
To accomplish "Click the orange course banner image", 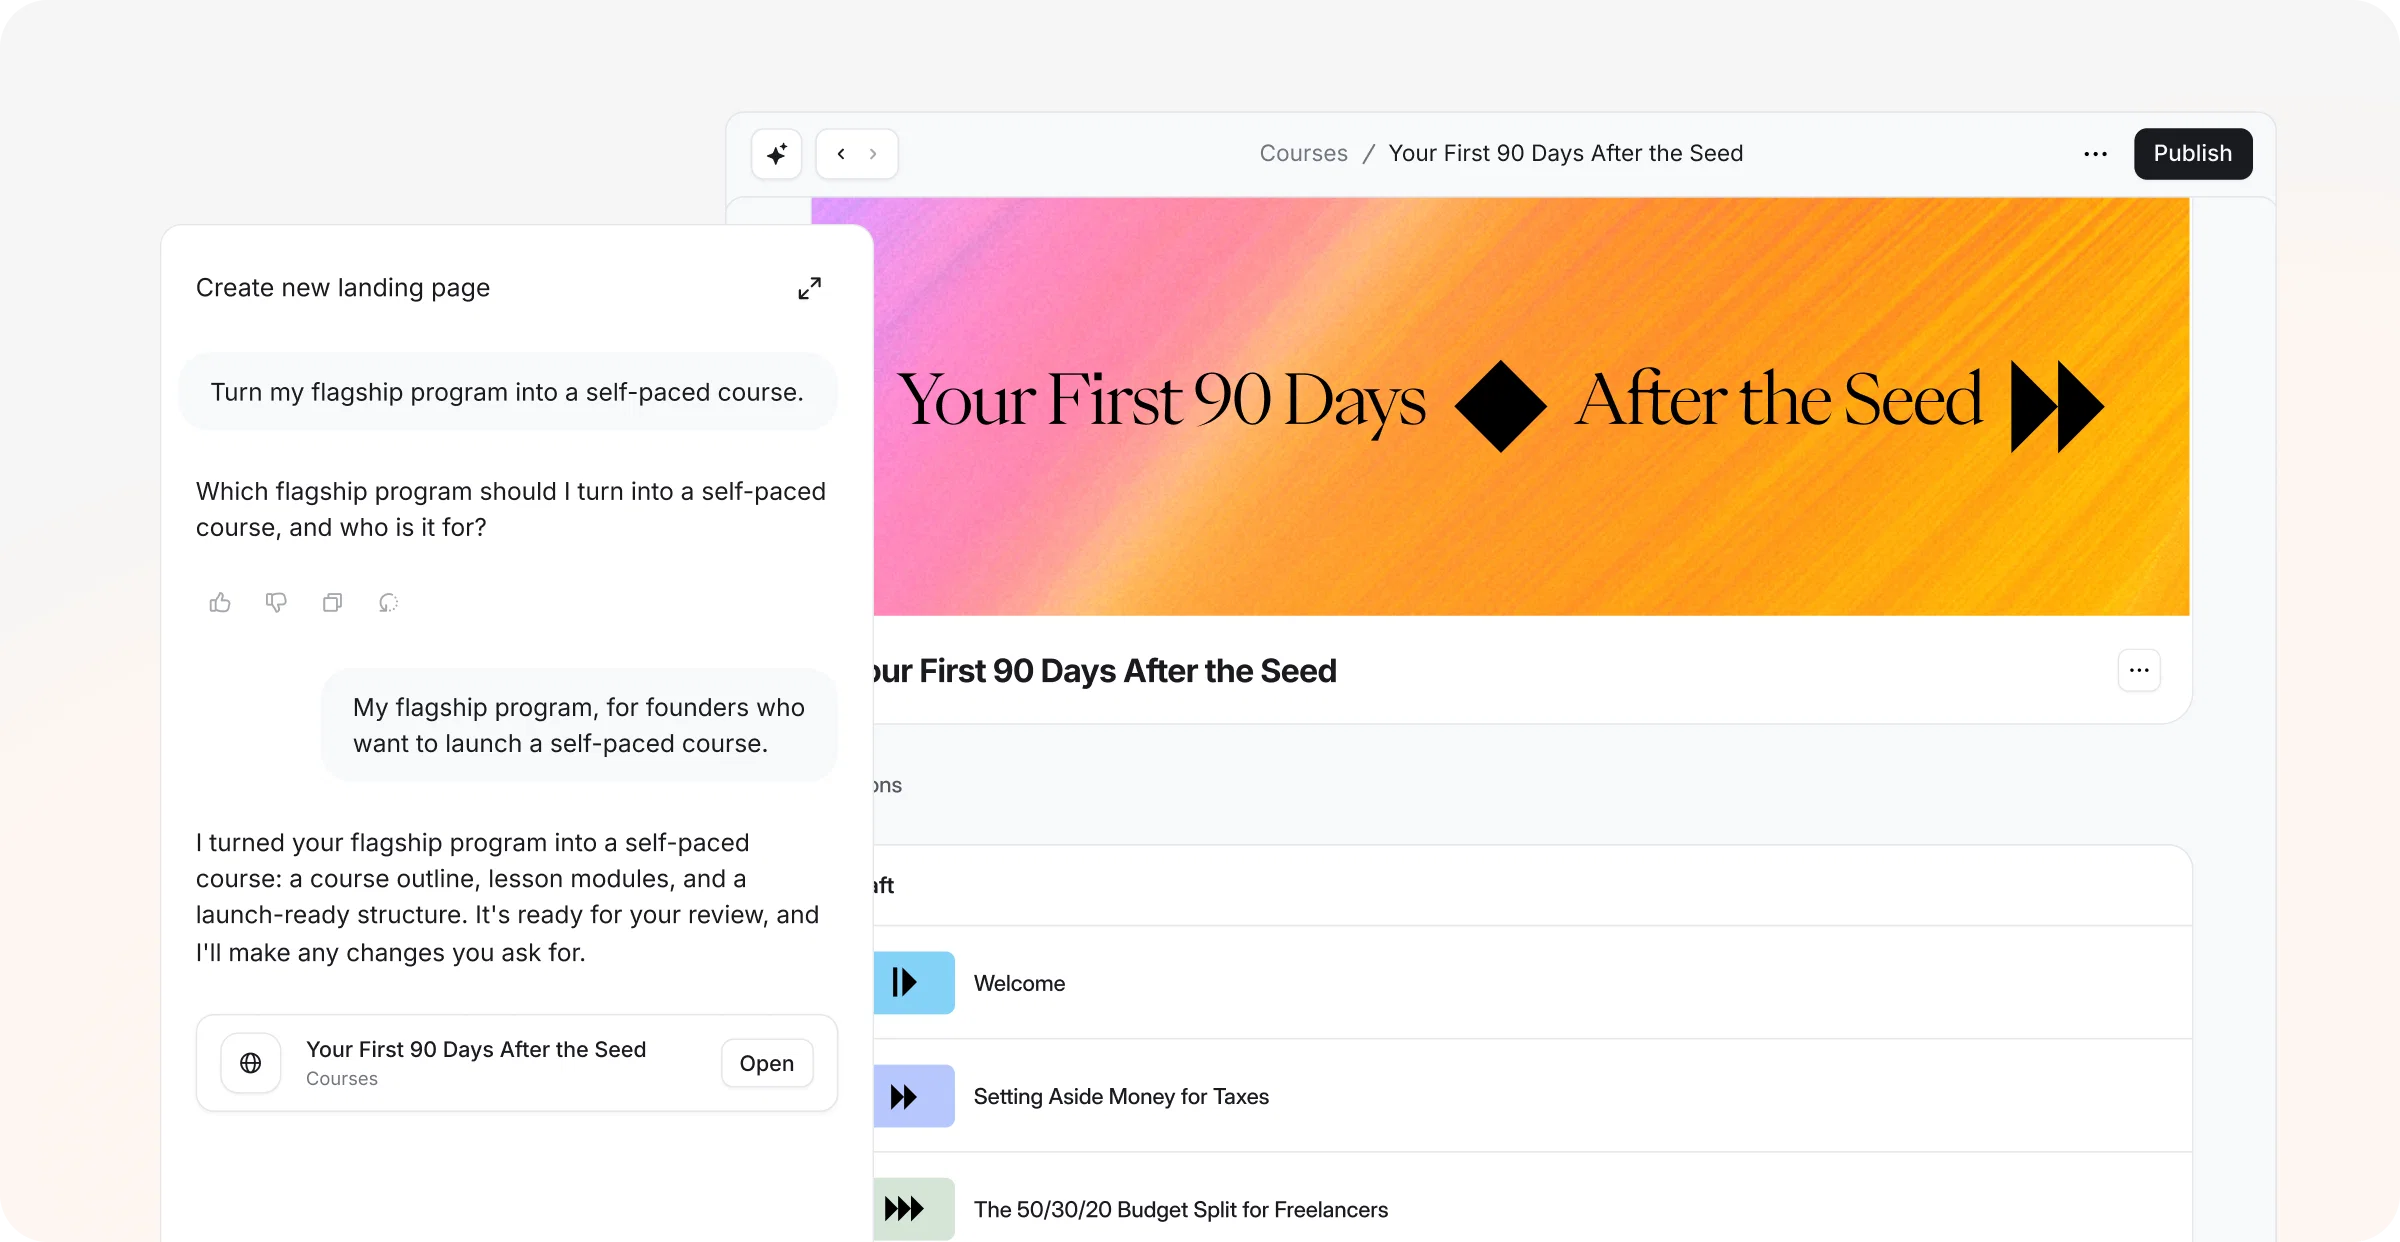I will pyautogui.click(x=1531, y=406).
